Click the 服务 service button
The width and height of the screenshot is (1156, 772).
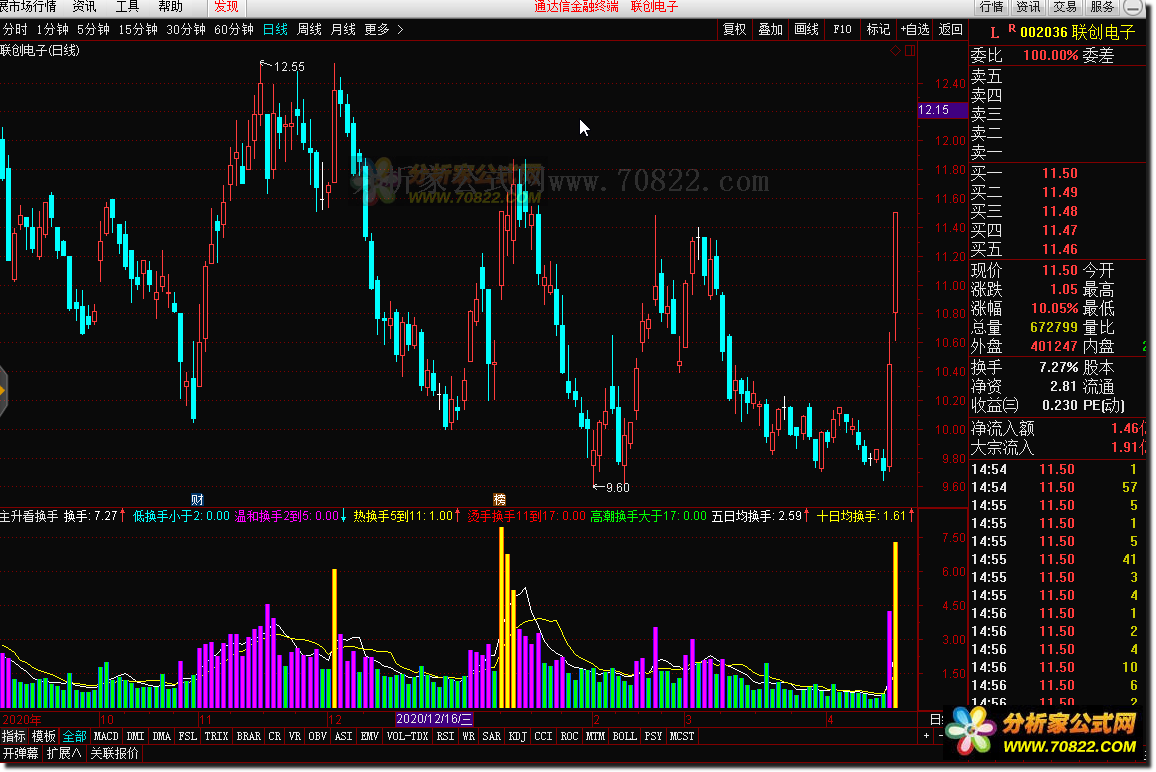pos(1101,7)
